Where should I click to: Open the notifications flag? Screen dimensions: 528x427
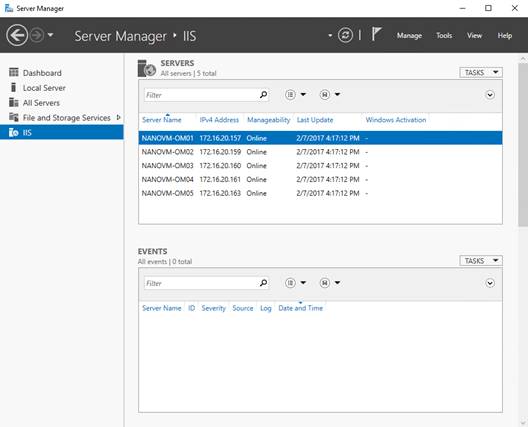click(x=376, y=34)
